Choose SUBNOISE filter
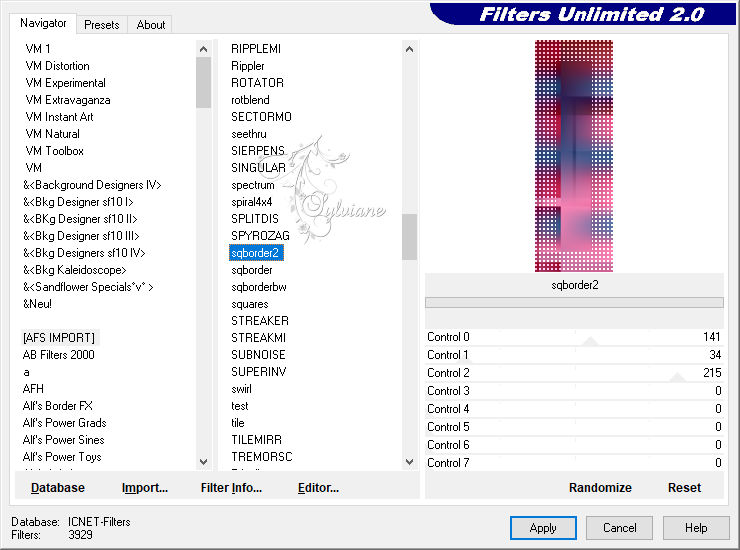This screenshot has height=550, width=740. click(258, 355)
